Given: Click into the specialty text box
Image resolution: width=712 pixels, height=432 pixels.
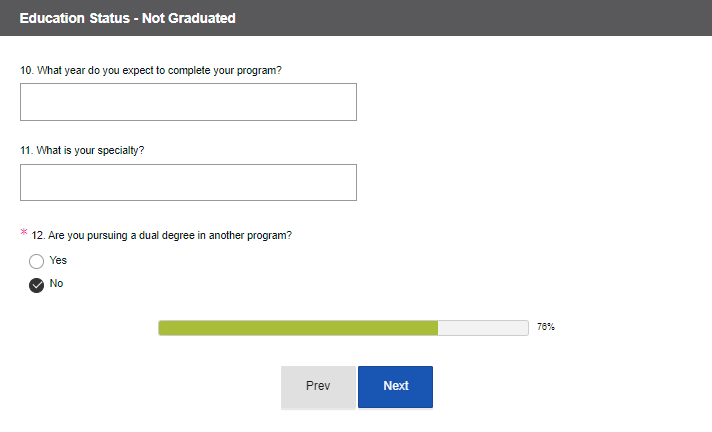Looking at the screenshot, I should 188,183.
